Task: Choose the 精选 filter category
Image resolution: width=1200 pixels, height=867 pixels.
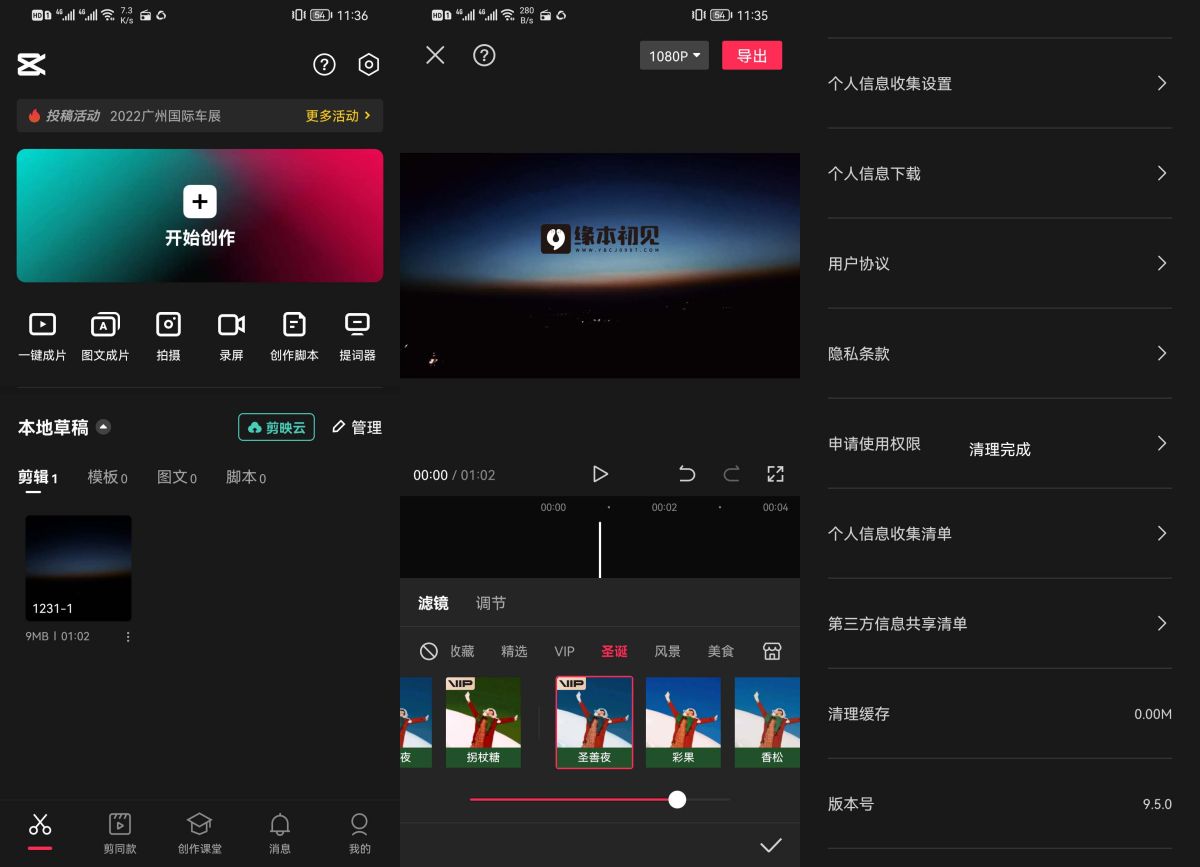Action: click(x=514, y=651)
